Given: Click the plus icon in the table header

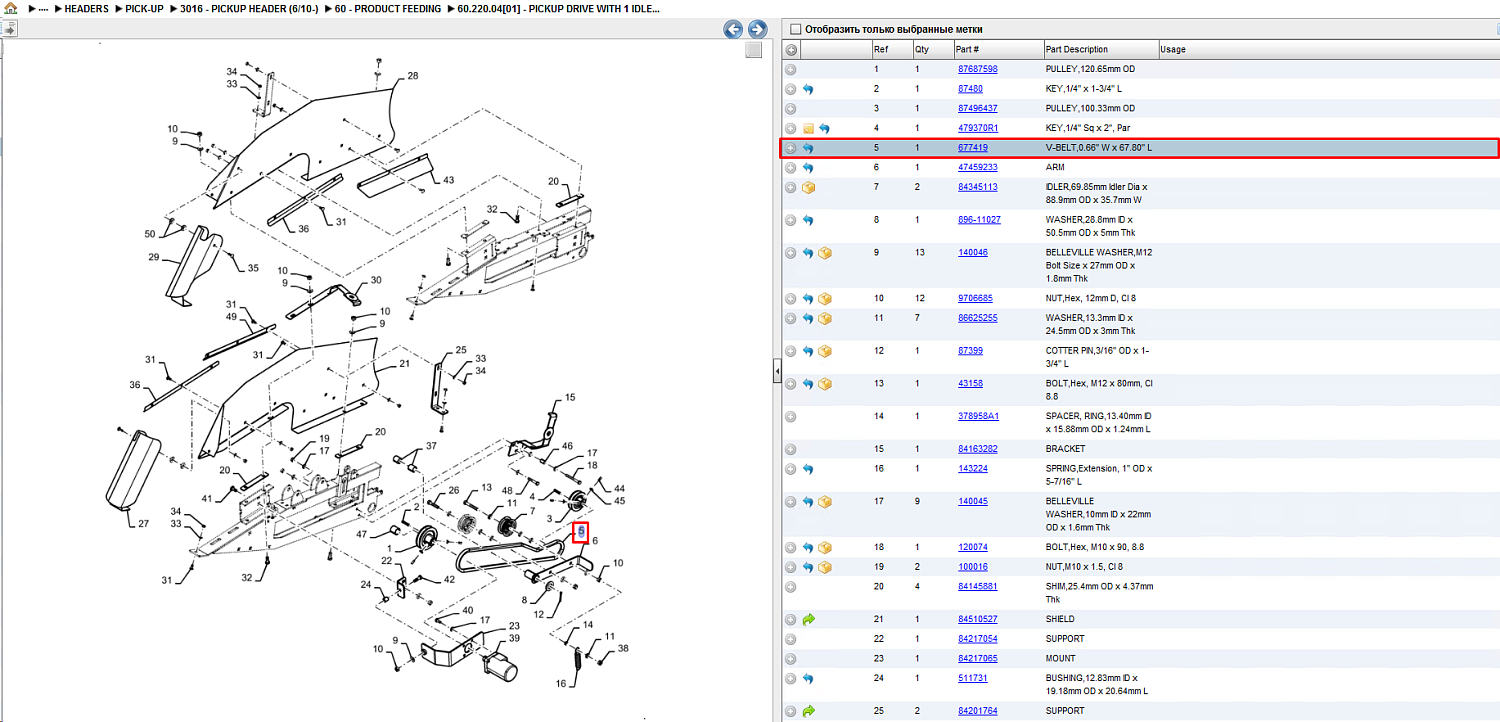Looking at the screenshot, I should [791, 50].
